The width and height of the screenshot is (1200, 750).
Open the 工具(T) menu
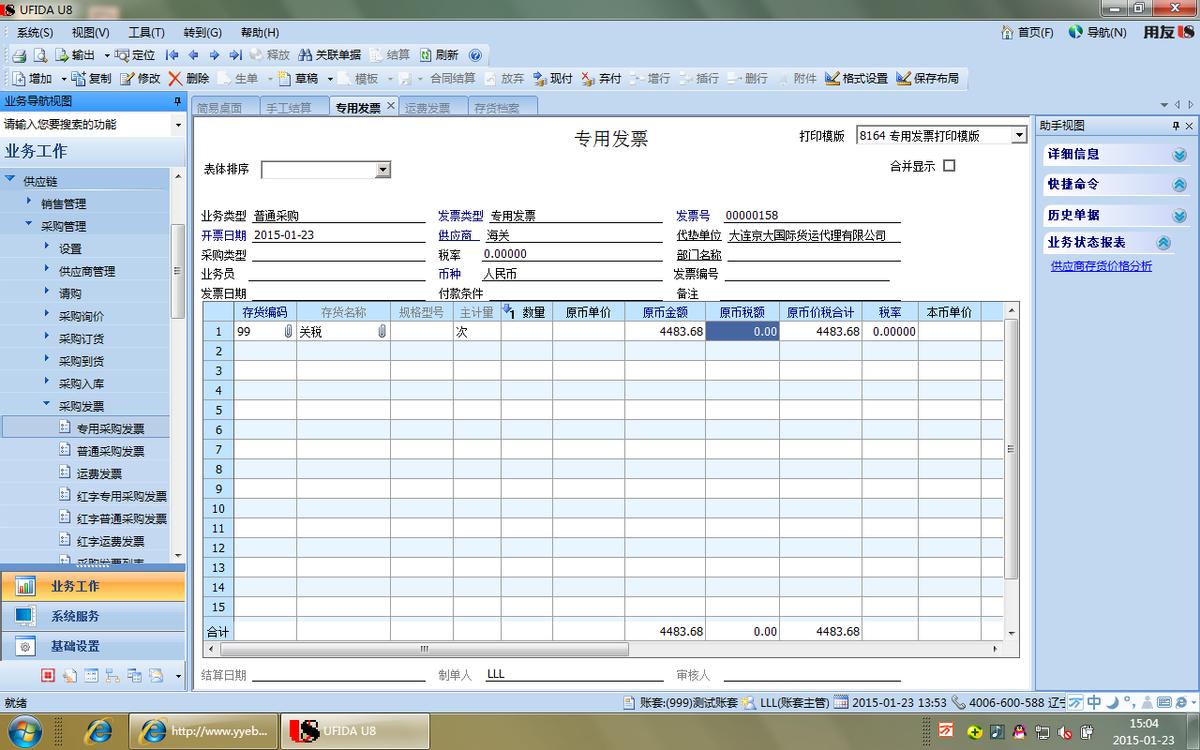[146, 32]
